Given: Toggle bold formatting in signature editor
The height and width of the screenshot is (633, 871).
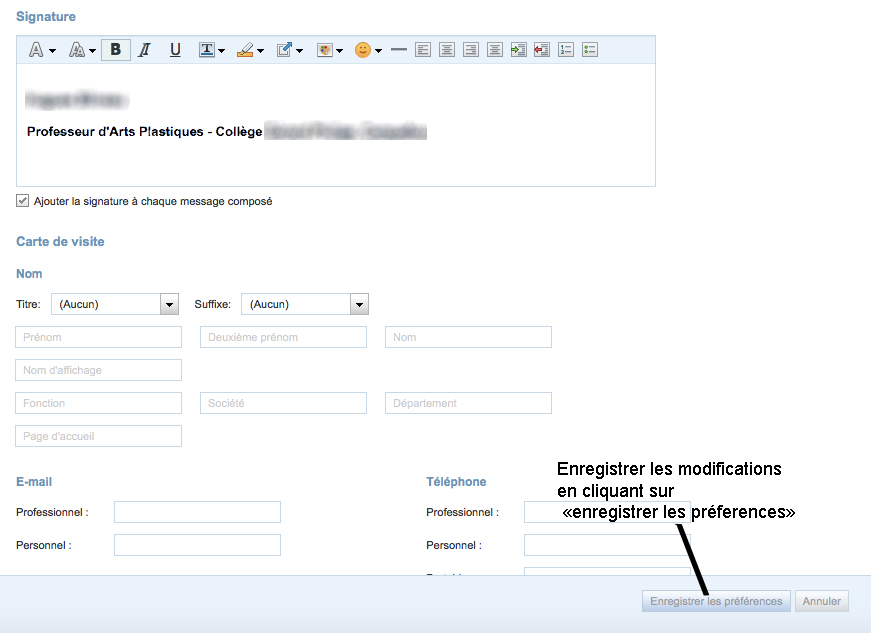Looking at the screenshot, I should (x=115, y=50).
